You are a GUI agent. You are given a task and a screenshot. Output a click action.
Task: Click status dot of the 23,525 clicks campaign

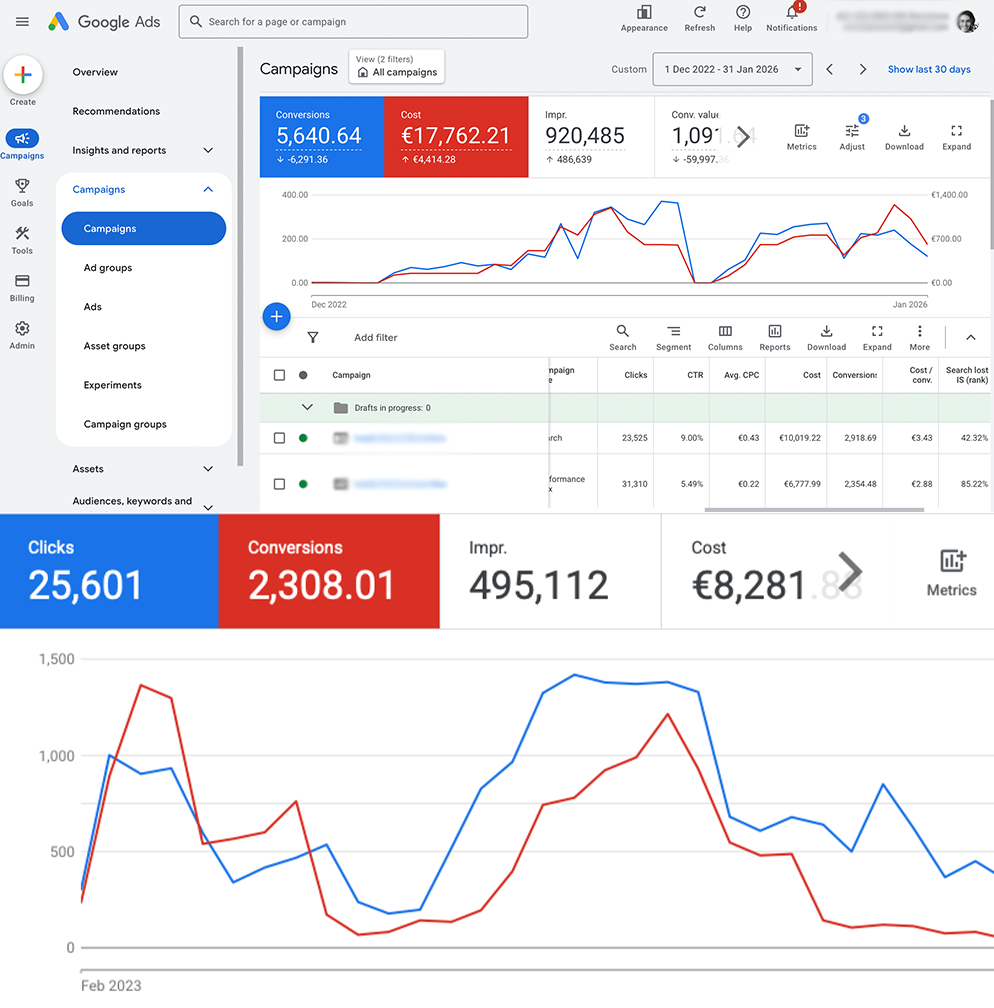[303, 438]
